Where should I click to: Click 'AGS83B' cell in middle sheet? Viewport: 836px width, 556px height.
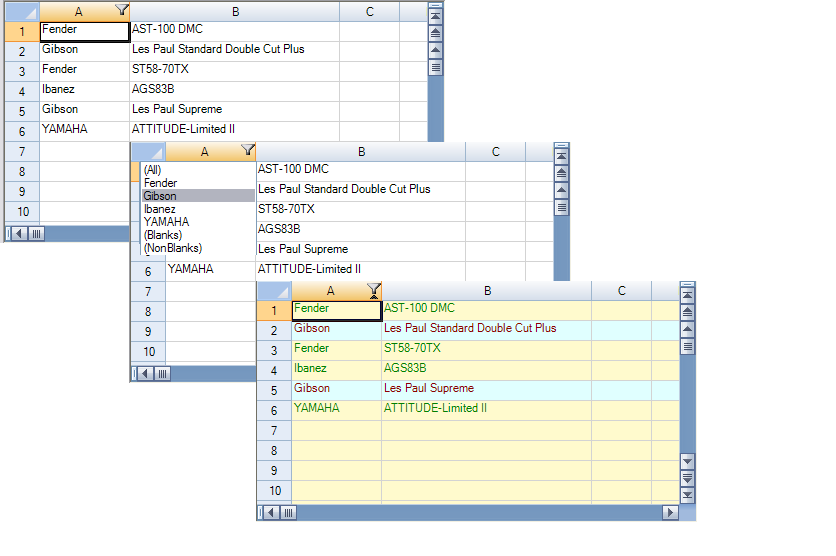[360, 231]
